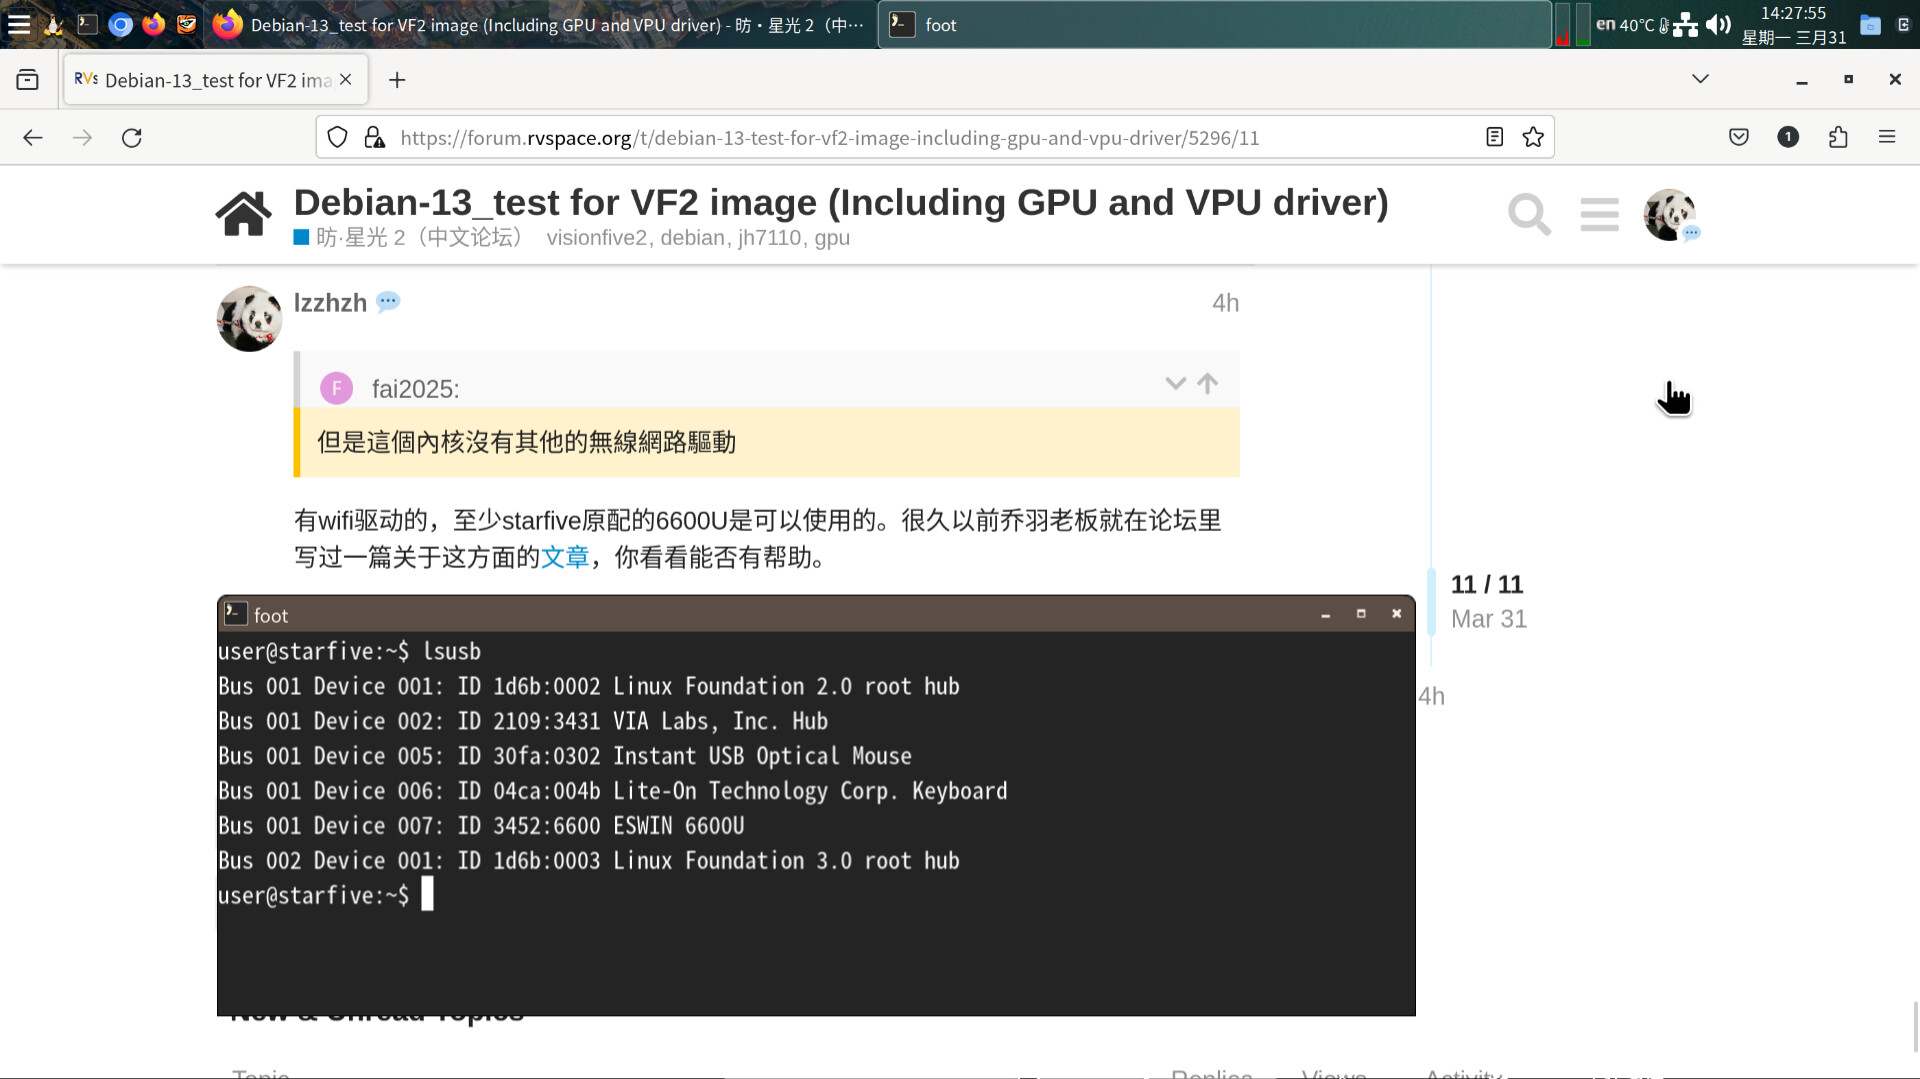Image resolution: width=1920 pixels, height=1079 pixels.
Task: Open the Firefox hamburger application menu
Action: click(1887, 138)
